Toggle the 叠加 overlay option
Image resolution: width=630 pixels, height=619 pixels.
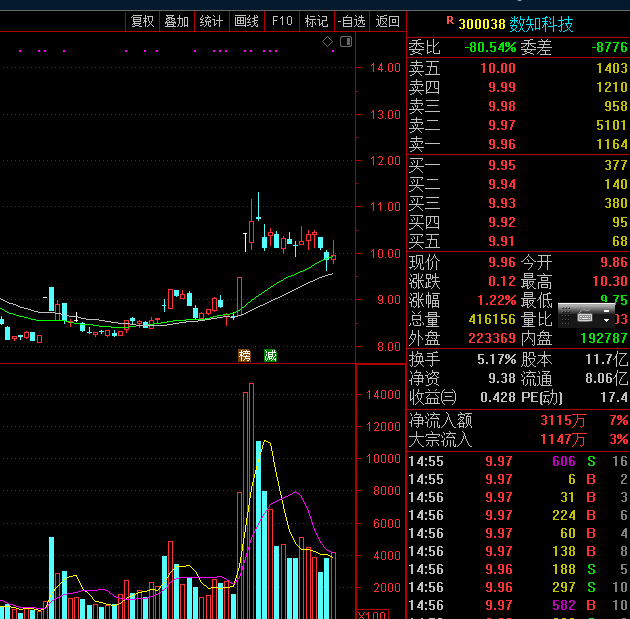177,21
